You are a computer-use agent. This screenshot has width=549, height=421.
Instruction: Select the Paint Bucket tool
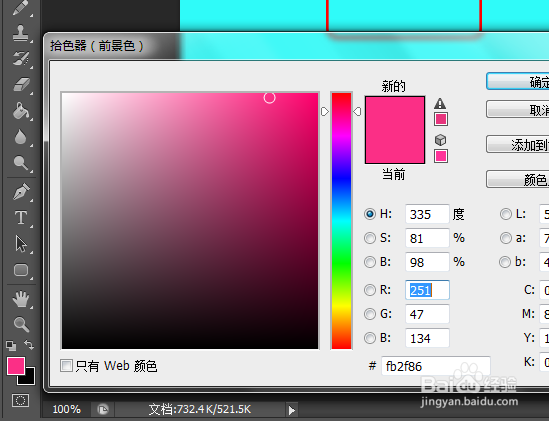pyautogui.click(x=21, y=111)
